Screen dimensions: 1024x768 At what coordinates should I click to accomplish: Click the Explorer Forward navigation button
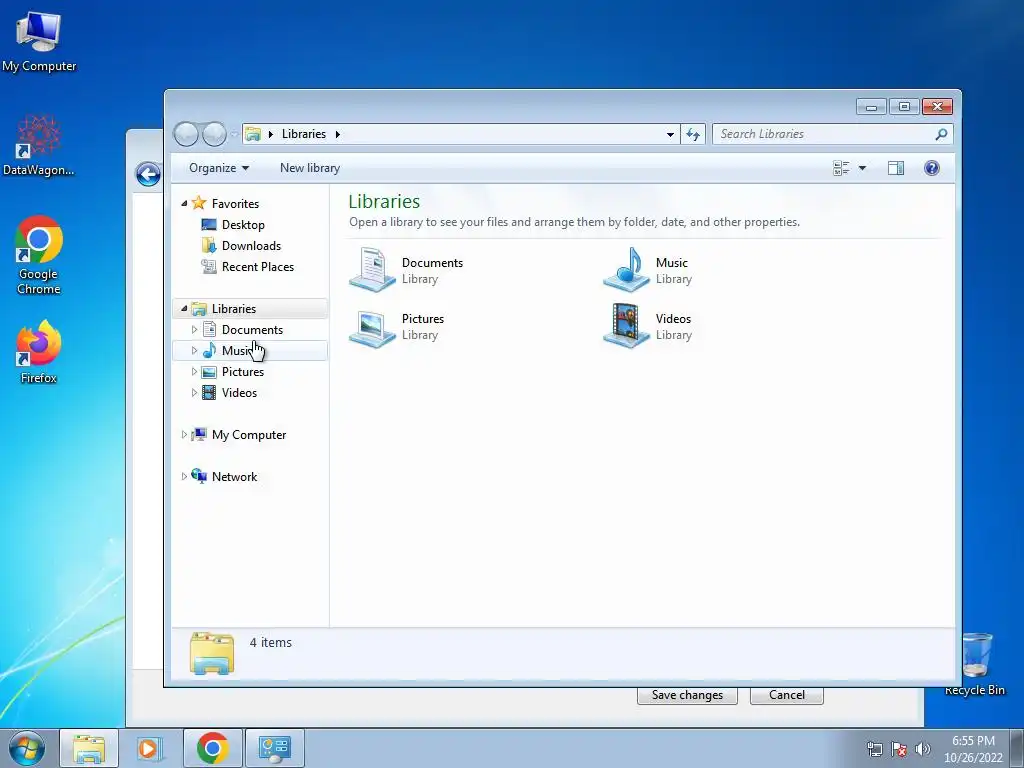[214, 134]
